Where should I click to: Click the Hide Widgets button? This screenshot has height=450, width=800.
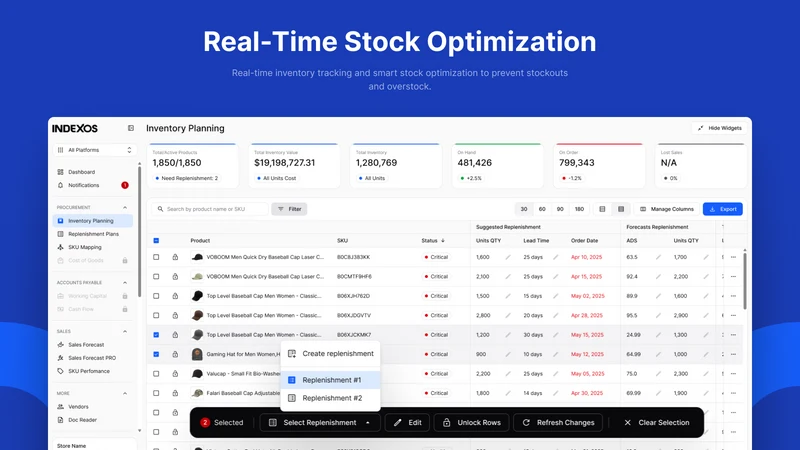click(720, 128)
